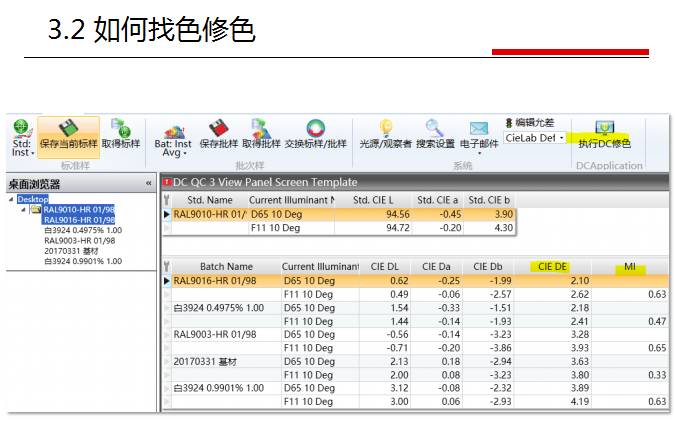Select RAL9003-HR 01/98 in desktop browser tree

click(x=79, y=240)
